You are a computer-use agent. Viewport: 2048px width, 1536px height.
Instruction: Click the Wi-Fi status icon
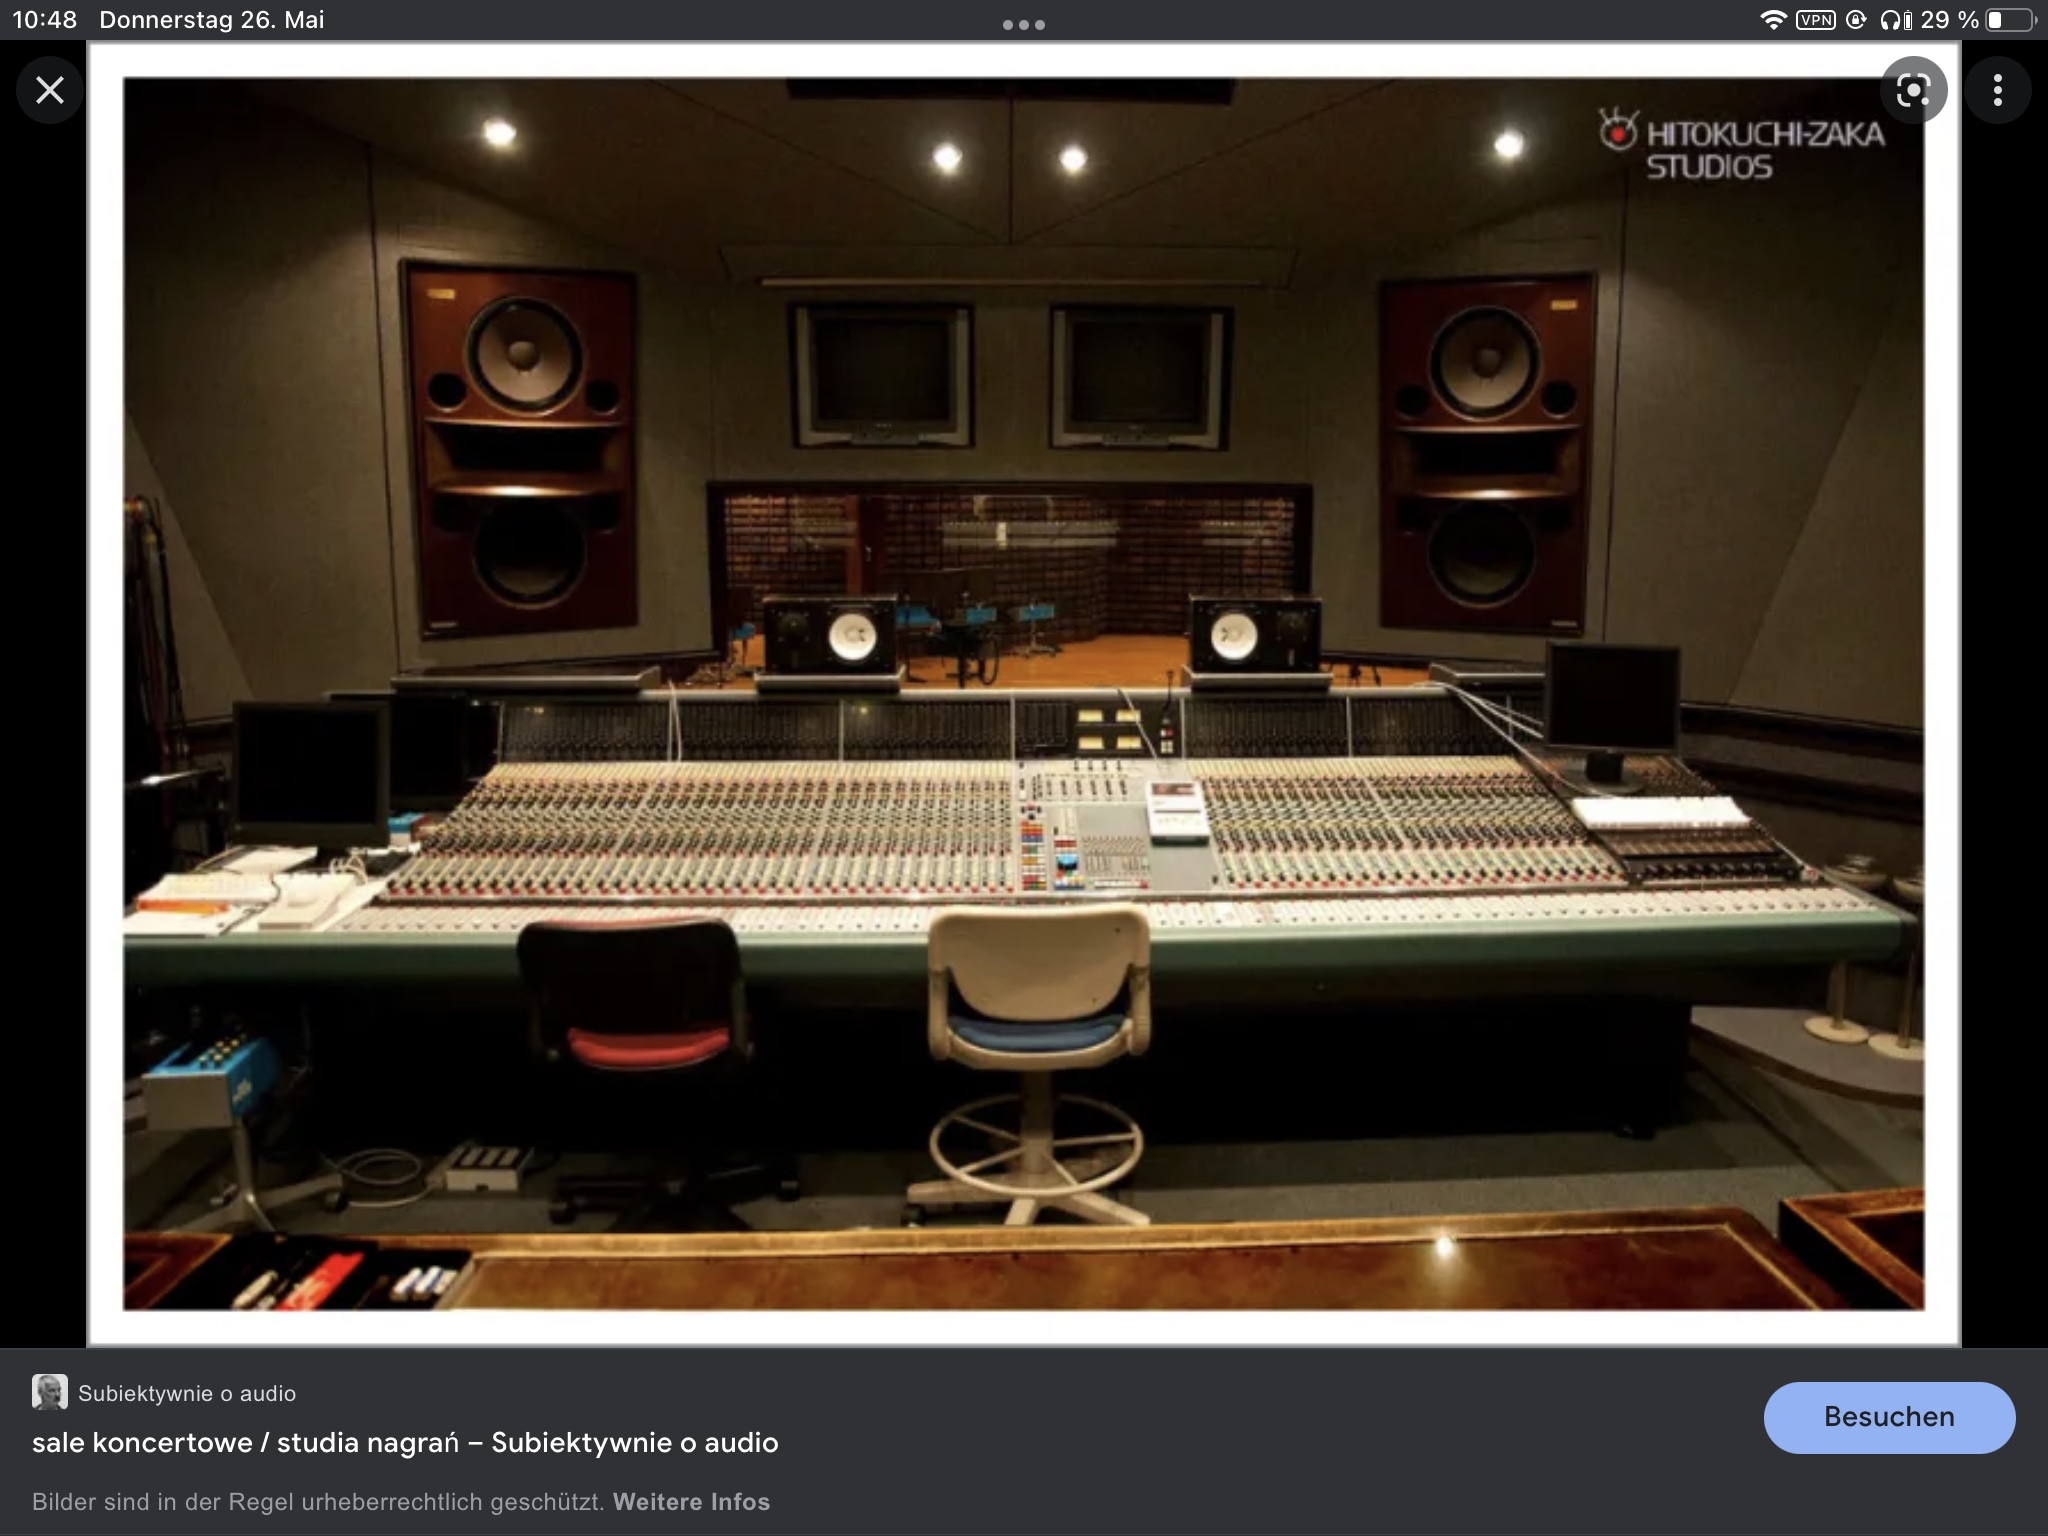tap(1773, 20)
